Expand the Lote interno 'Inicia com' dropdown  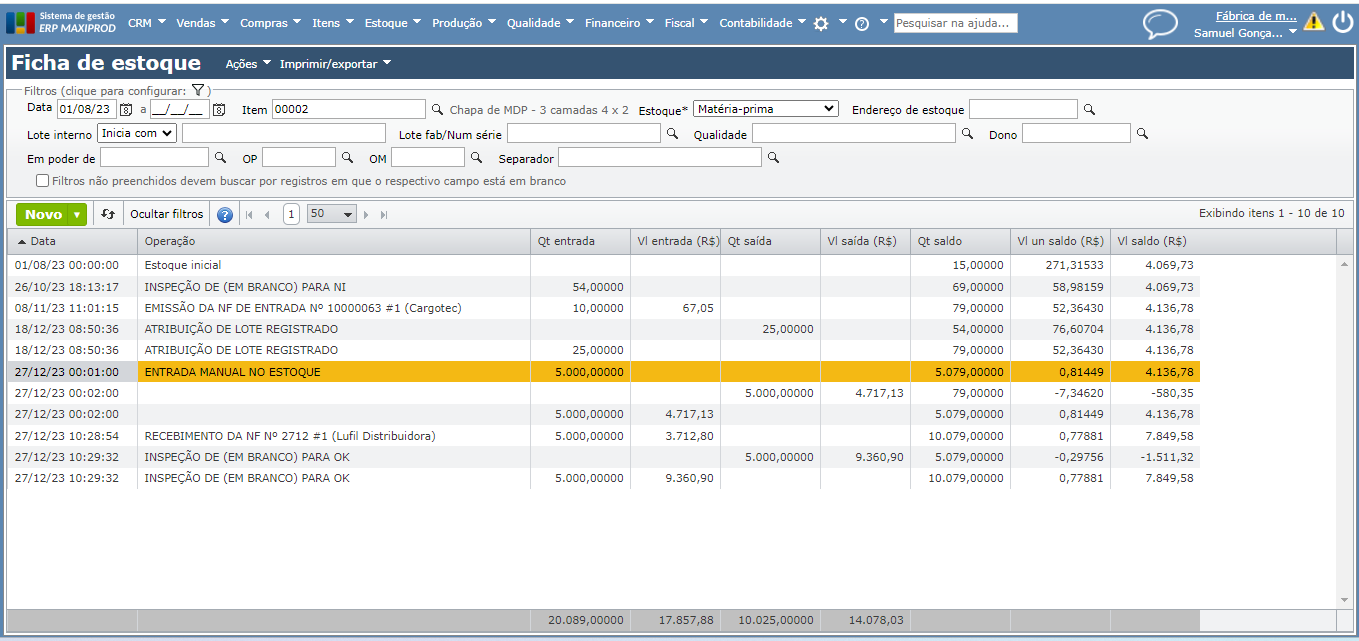(x=137, y=133)
